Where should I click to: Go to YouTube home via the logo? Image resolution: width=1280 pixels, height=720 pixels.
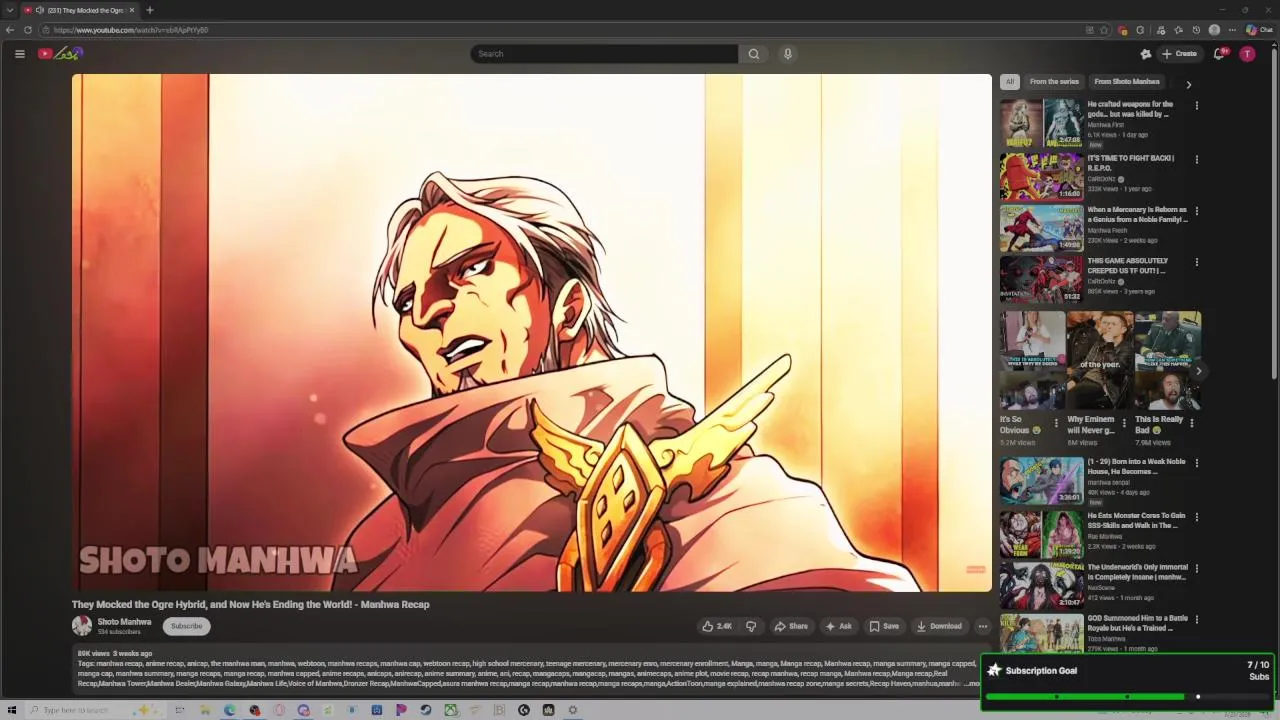tap(60, 54)
